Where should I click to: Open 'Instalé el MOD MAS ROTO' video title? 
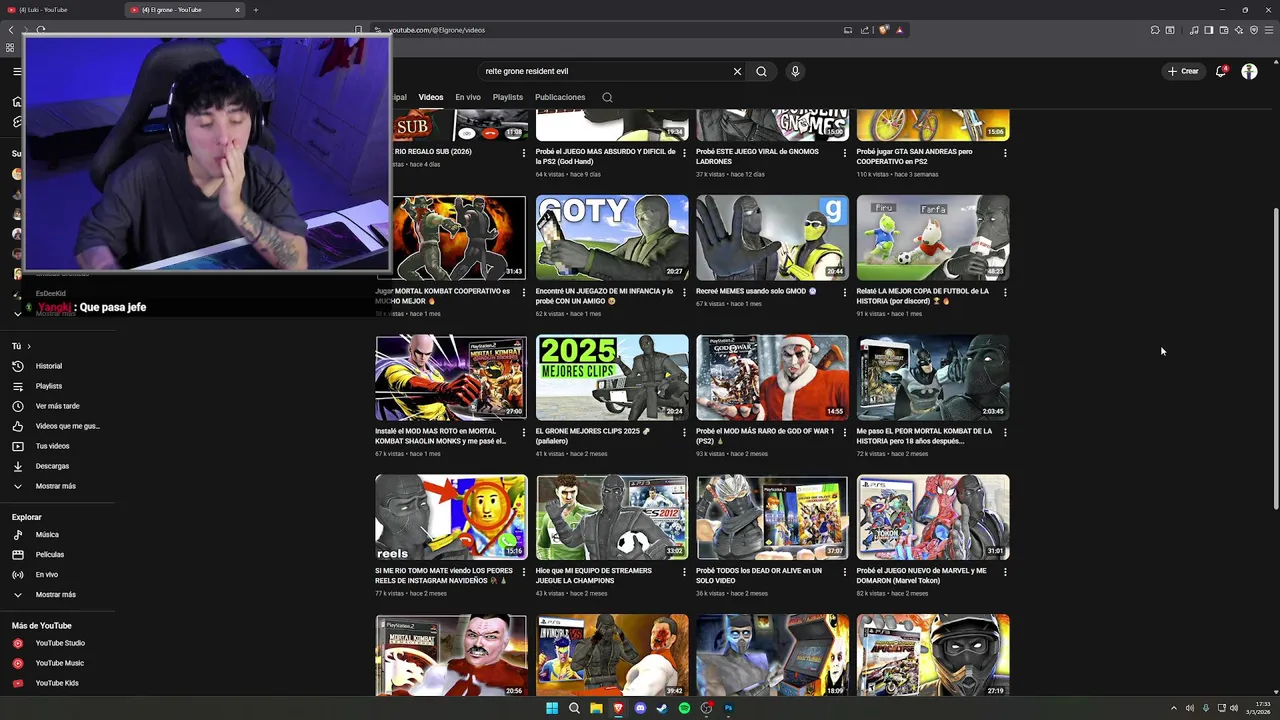[x=441, y=436]
